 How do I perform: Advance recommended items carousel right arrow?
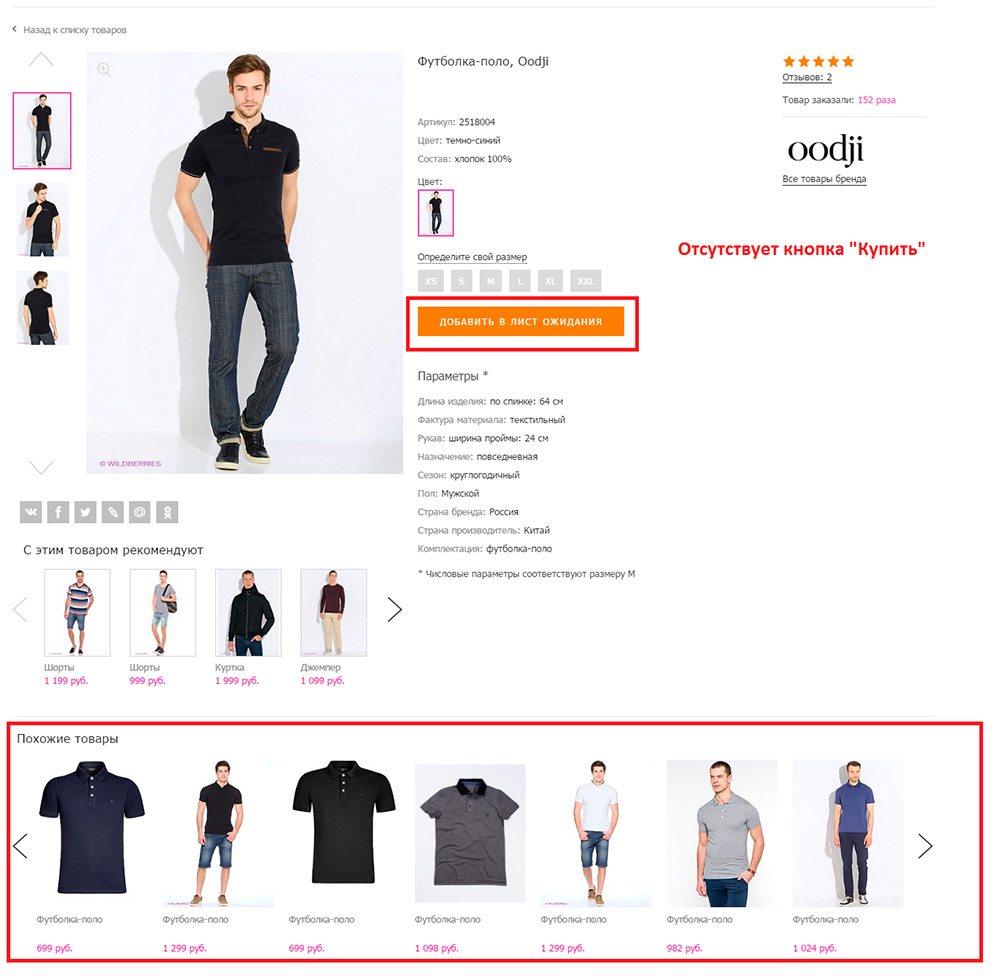[395, 609]
